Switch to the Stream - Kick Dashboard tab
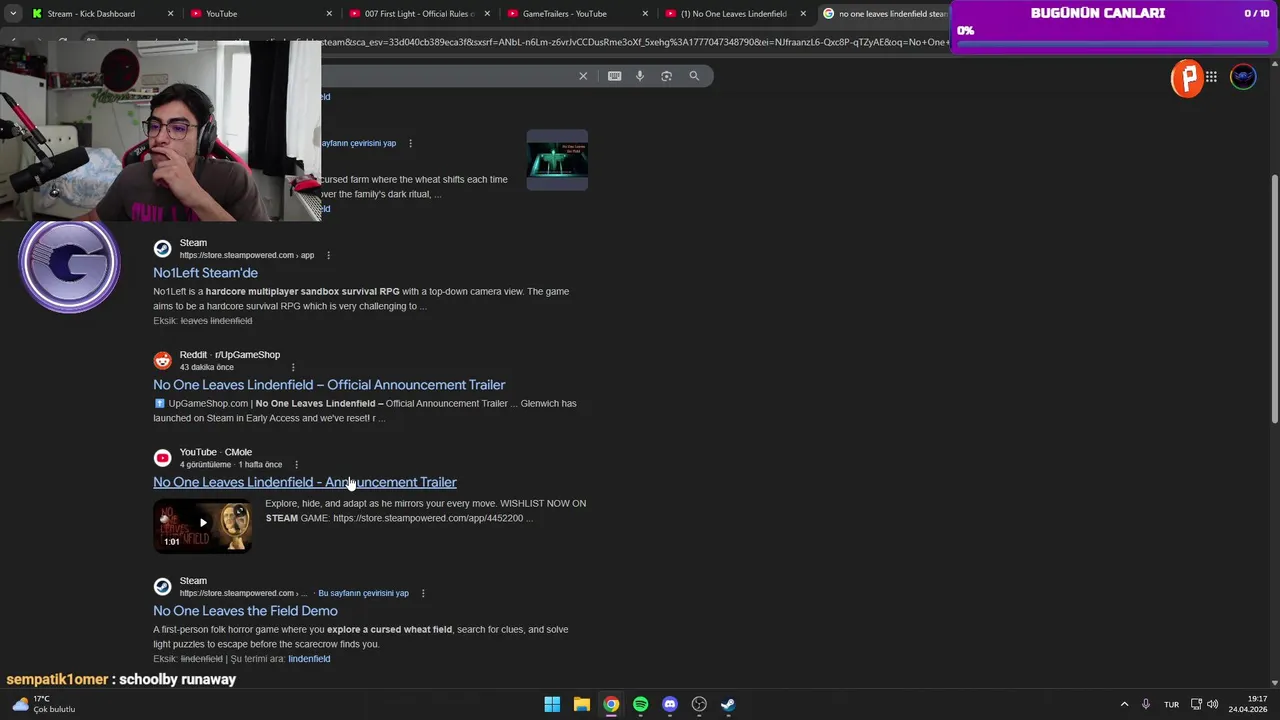The width and height of the screenshot is (1280, 720). tap(91, 14)
